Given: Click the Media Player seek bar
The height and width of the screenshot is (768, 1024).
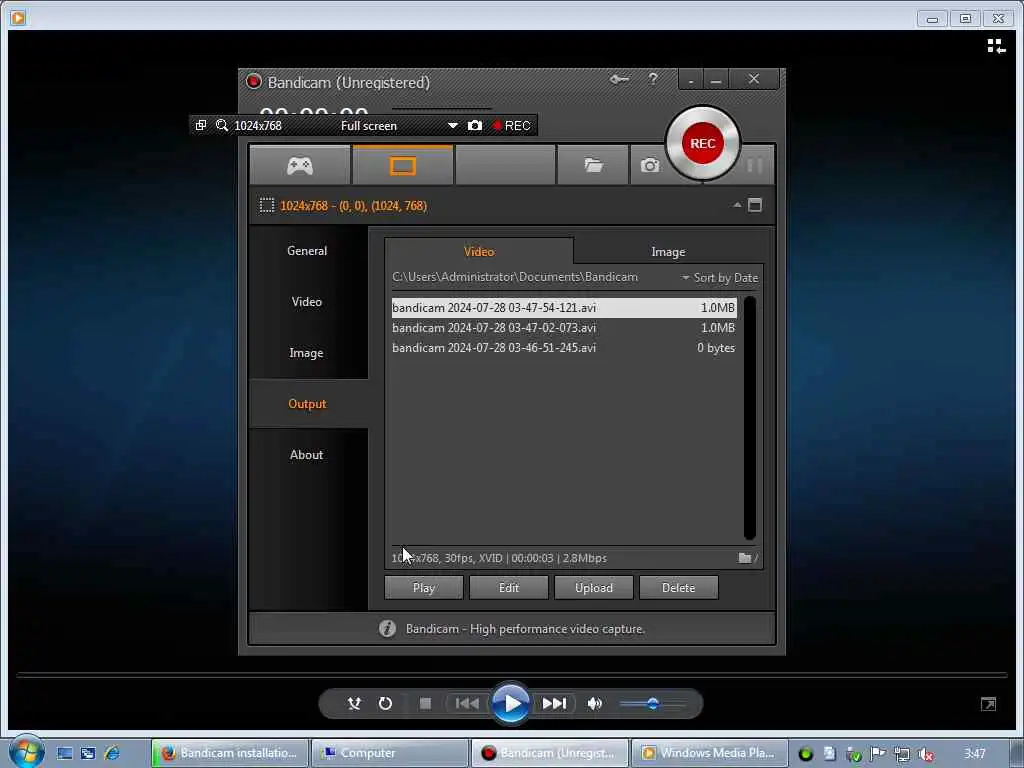Looking at the screenshot, I should click(x=512, y=674).
